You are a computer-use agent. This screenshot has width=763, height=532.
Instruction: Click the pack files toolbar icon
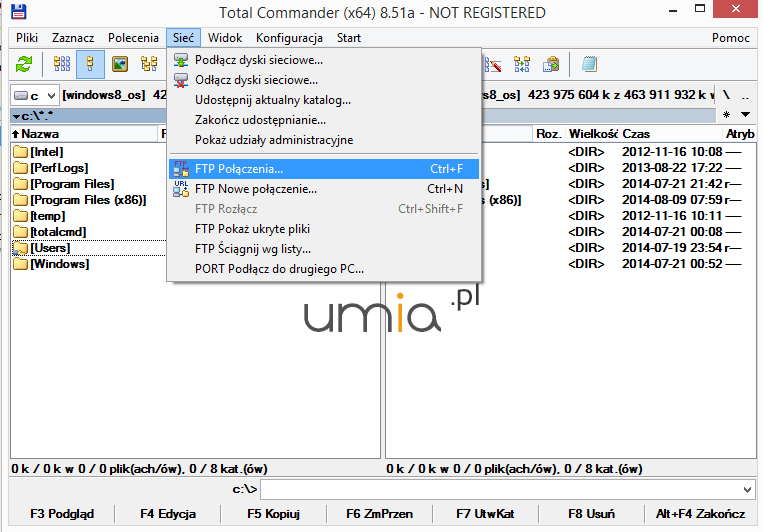tap(551, 65)
